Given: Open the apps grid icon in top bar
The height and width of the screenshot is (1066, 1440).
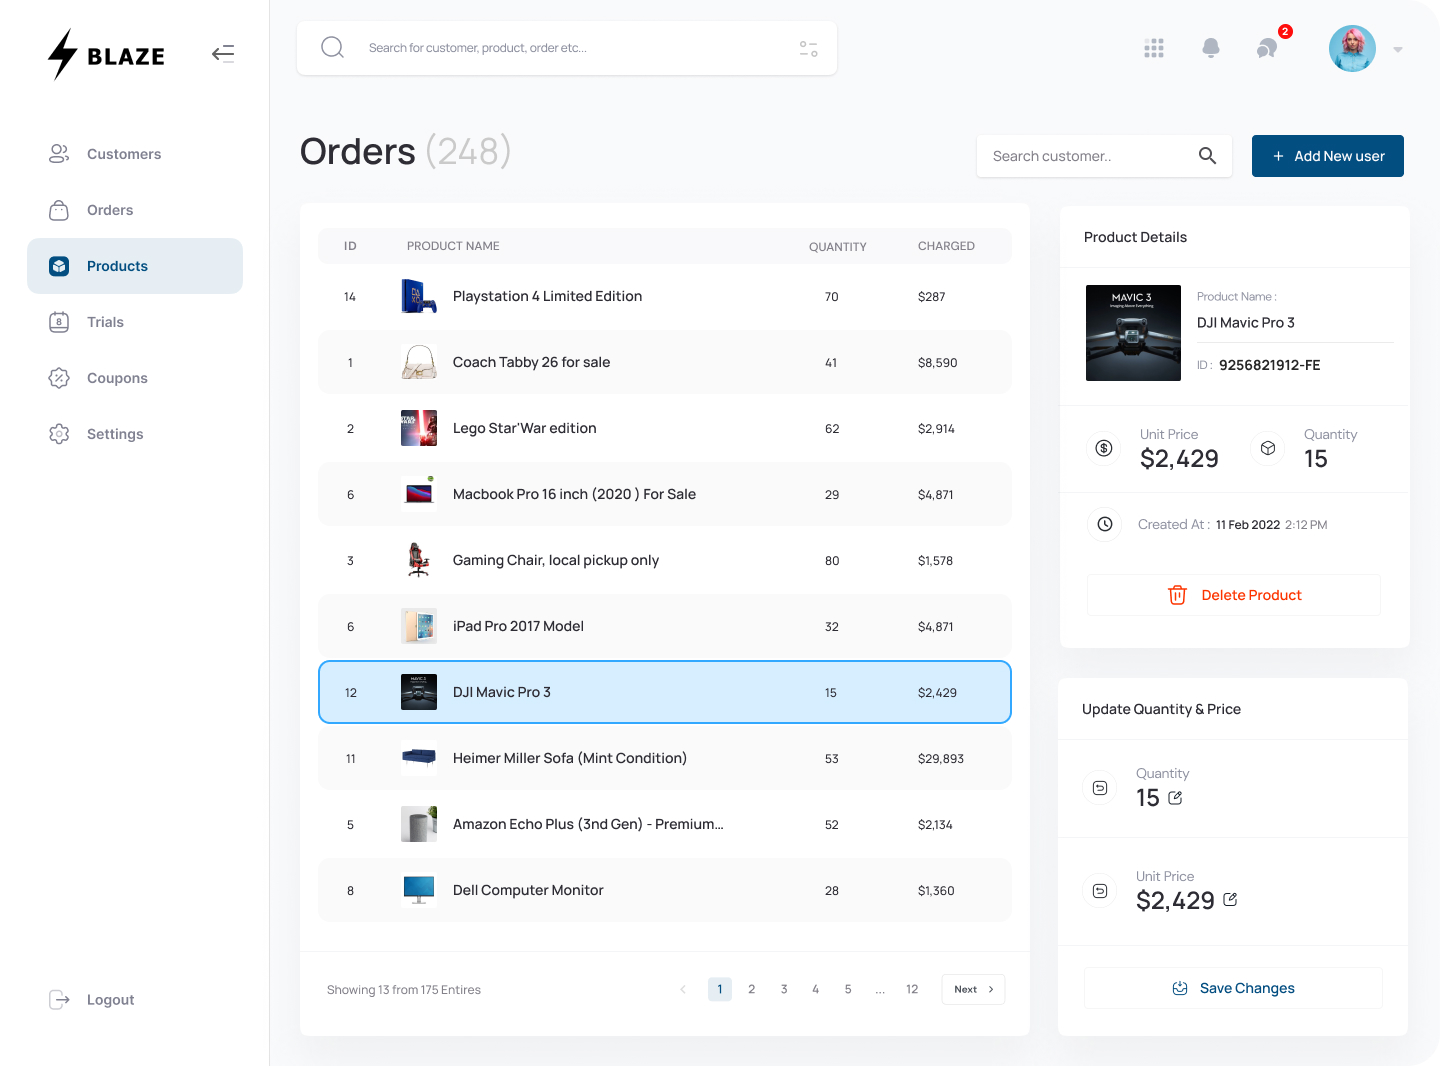Looking at the screenshot, I should tap(1154, 48).
